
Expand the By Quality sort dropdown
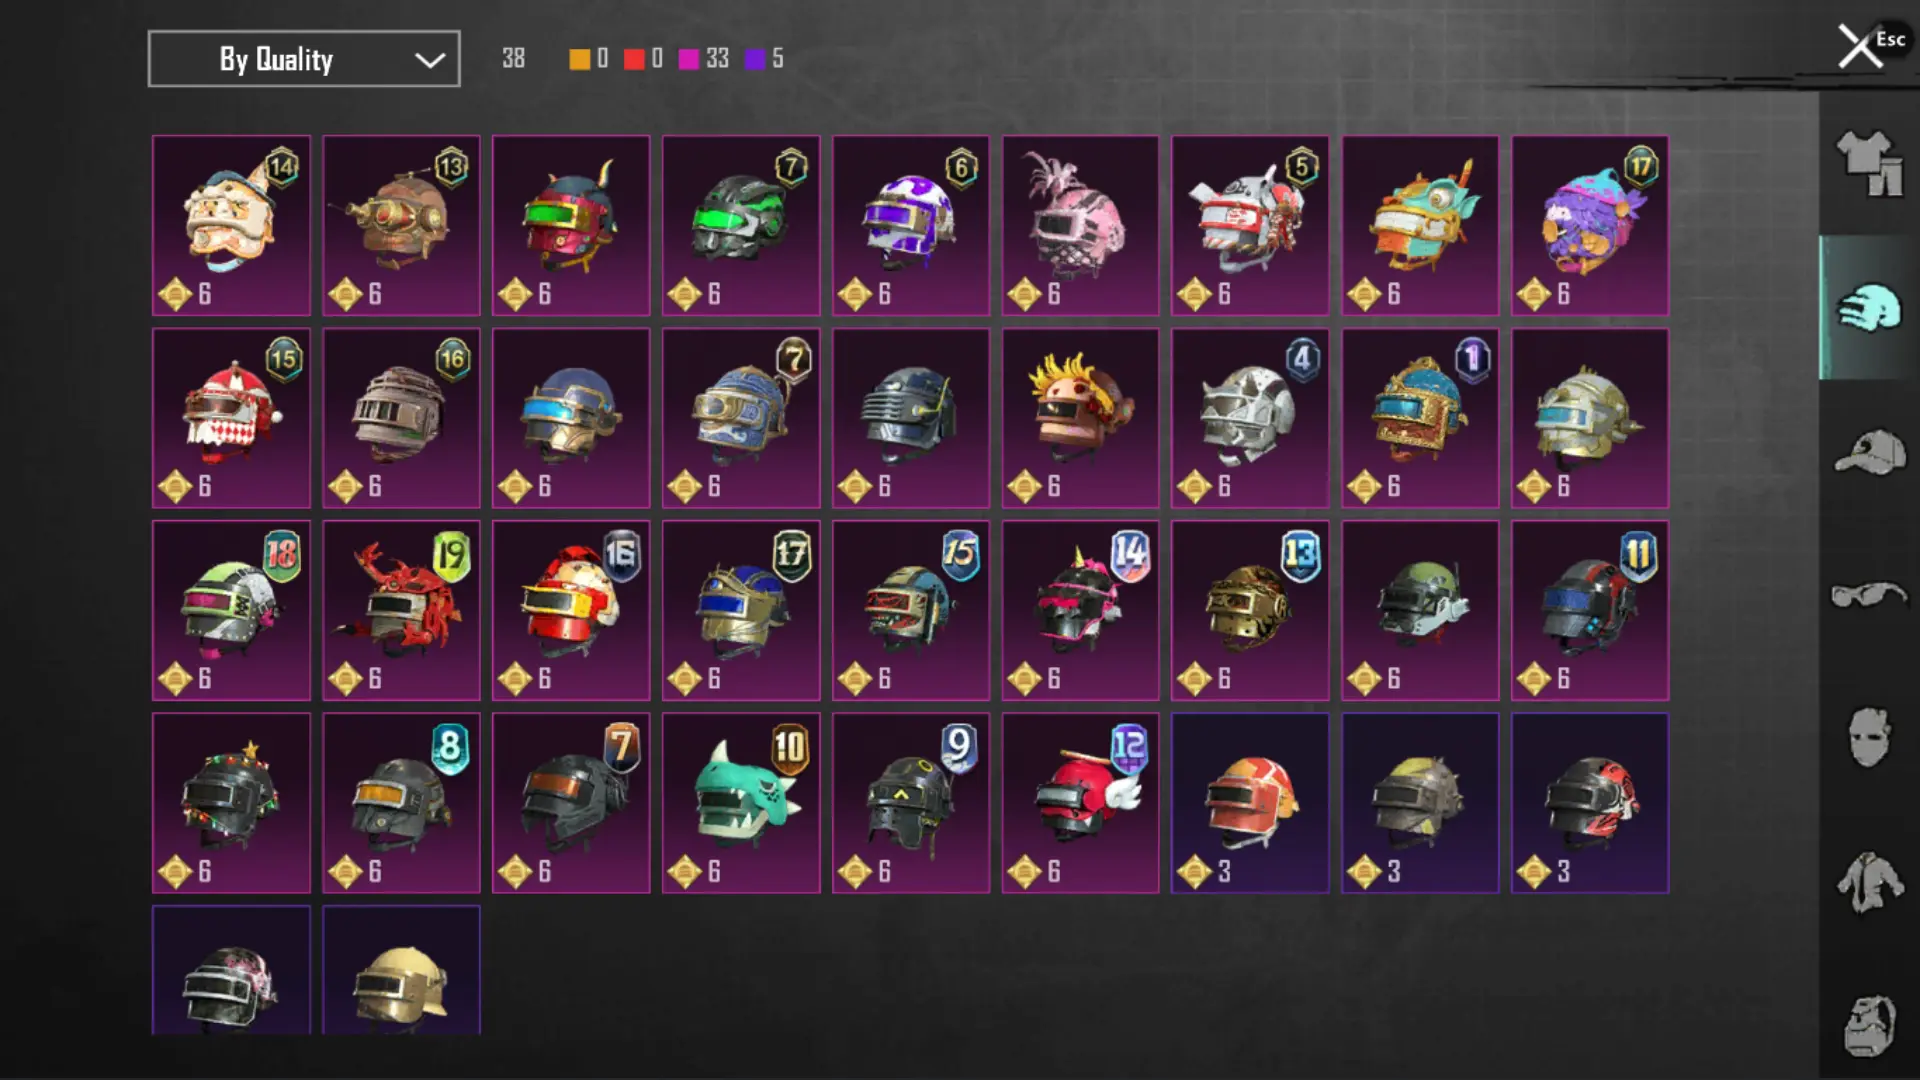pyautogui.click(x=304, y=59)
